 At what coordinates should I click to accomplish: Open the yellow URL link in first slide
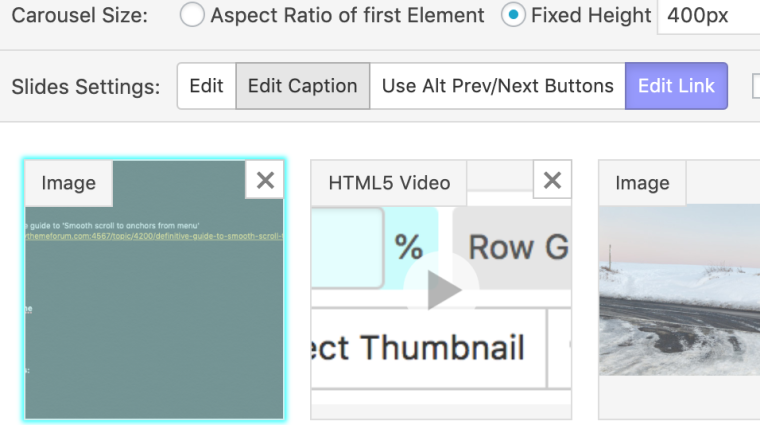[150, 237]
